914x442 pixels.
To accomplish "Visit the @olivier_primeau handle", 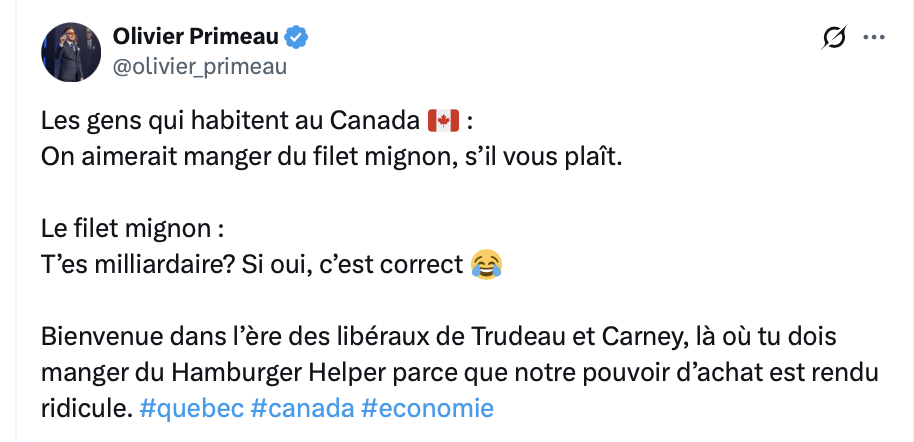I will 199,66.
